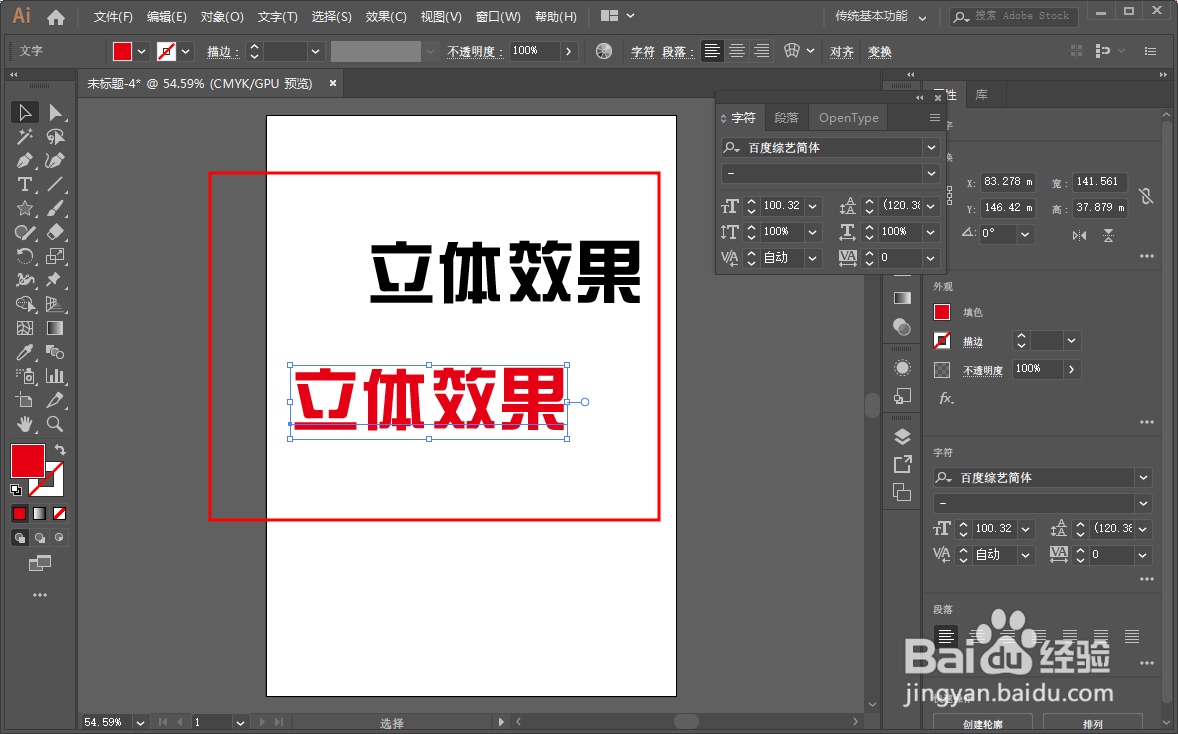Open the recolor artwork wheel icon
The height and width of the screenshot is (734, 1178).
(604, 51)
